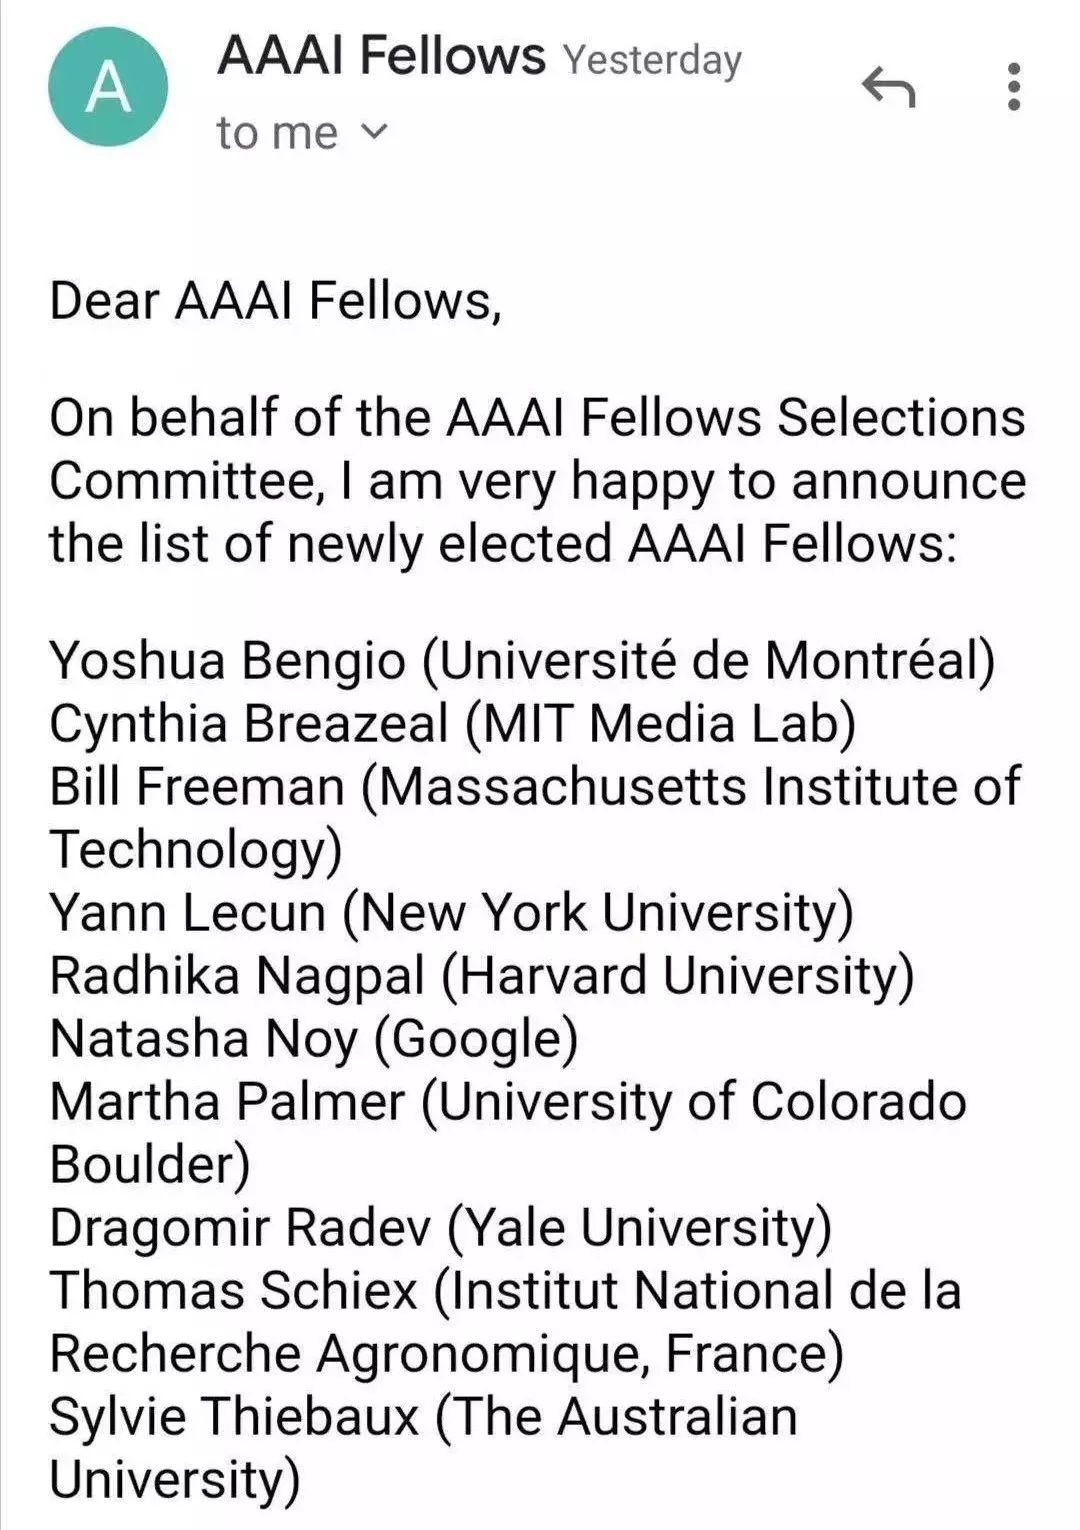The image size is (1080, 1530).
Task: Tap the Thomas Schiex entry
Action: point(505,1290)
